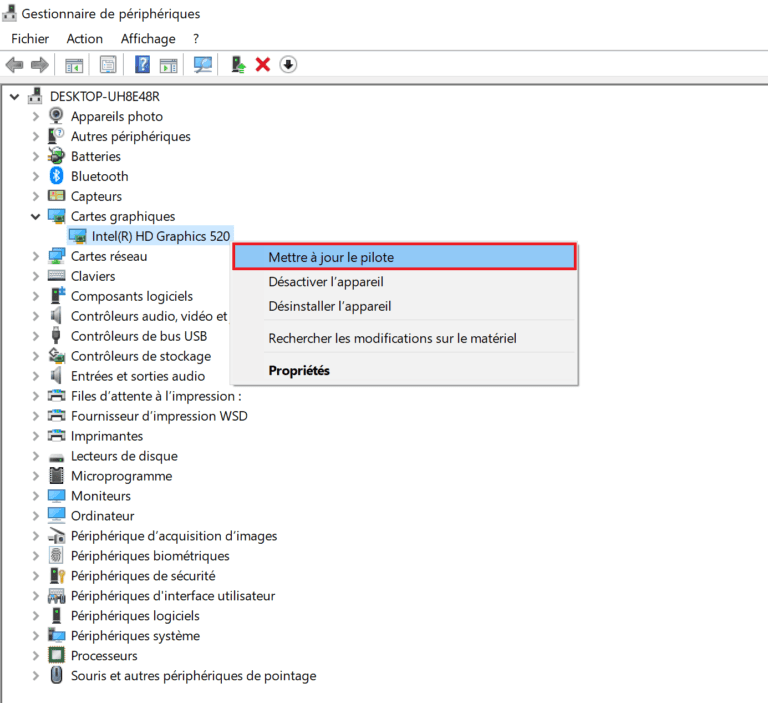Expand the Ordinateur category

coord(35,515)
